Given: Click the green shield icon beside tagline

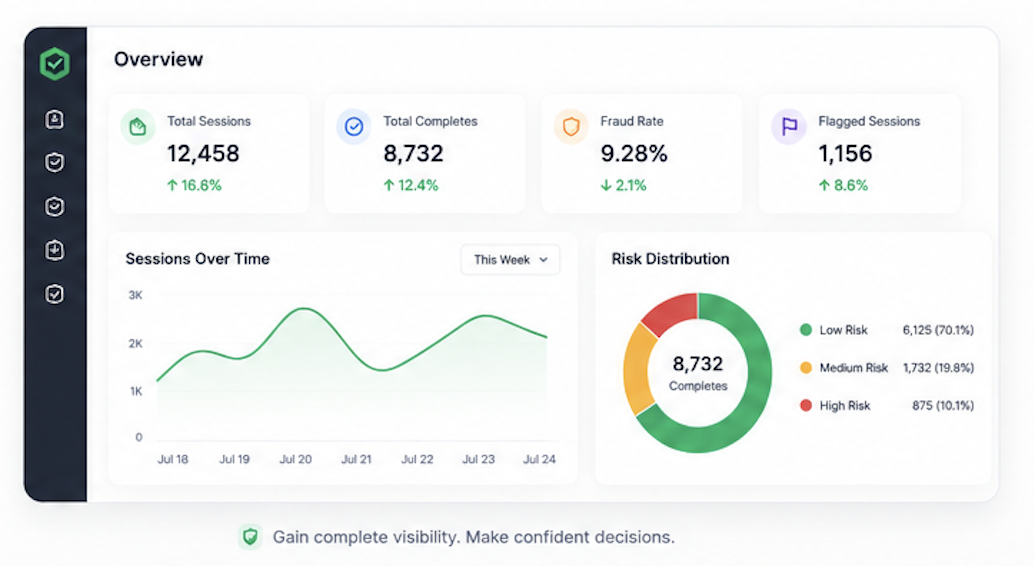Looking at the screenshot, I should [250, 537].
